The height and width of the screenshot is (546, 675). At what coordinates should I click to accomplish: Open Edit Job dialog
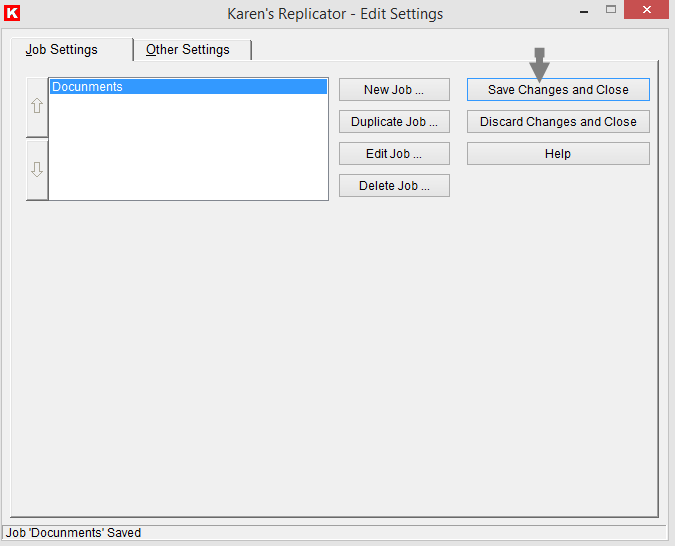click(394, 154)
